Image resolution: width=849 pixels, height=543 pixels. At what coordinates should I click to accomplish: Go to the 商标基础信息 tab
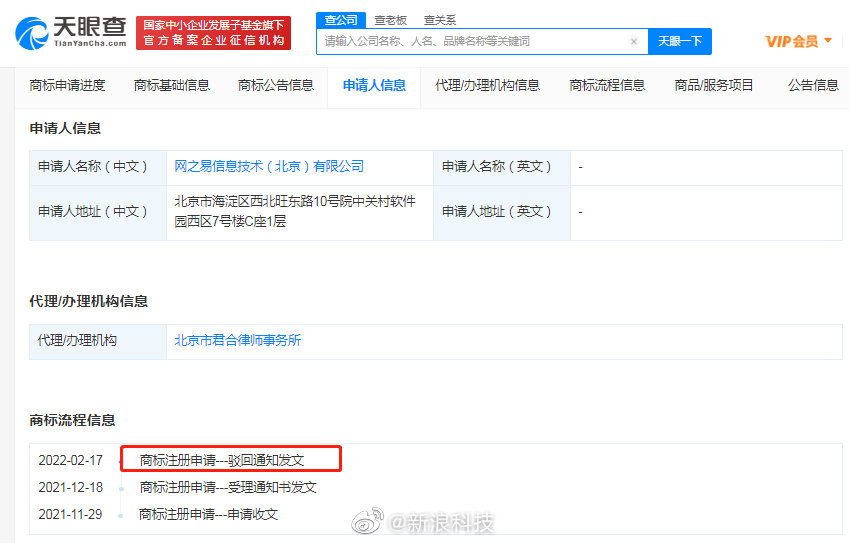(172, 86)
